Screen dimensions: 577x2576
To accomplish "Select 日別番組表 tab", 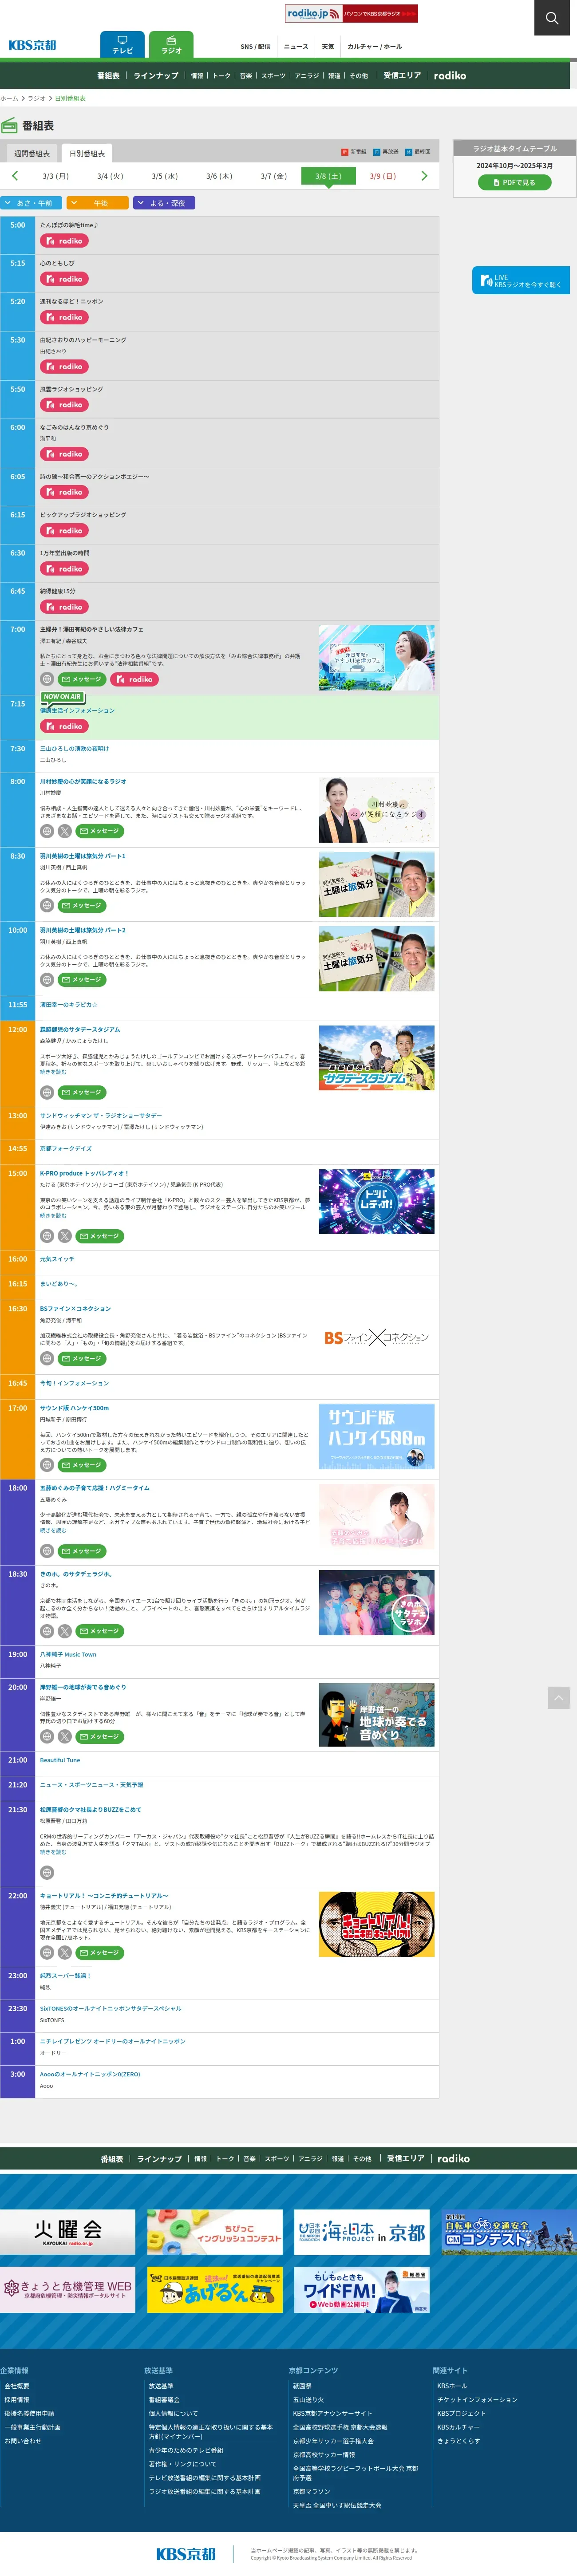I will (87, 153).
